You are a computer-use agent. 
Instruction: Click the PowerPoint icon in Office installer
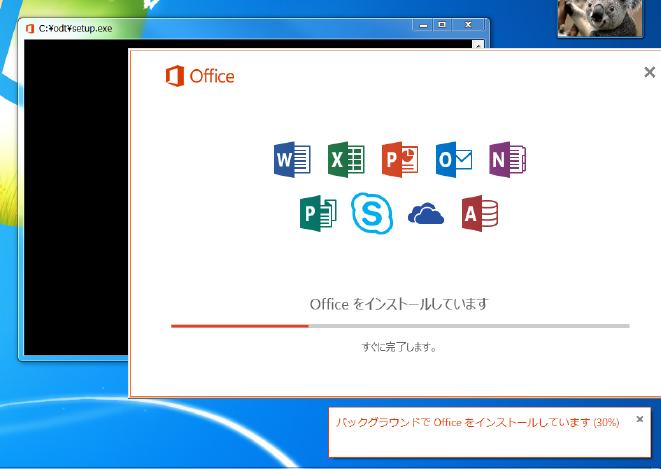[400, 160]
